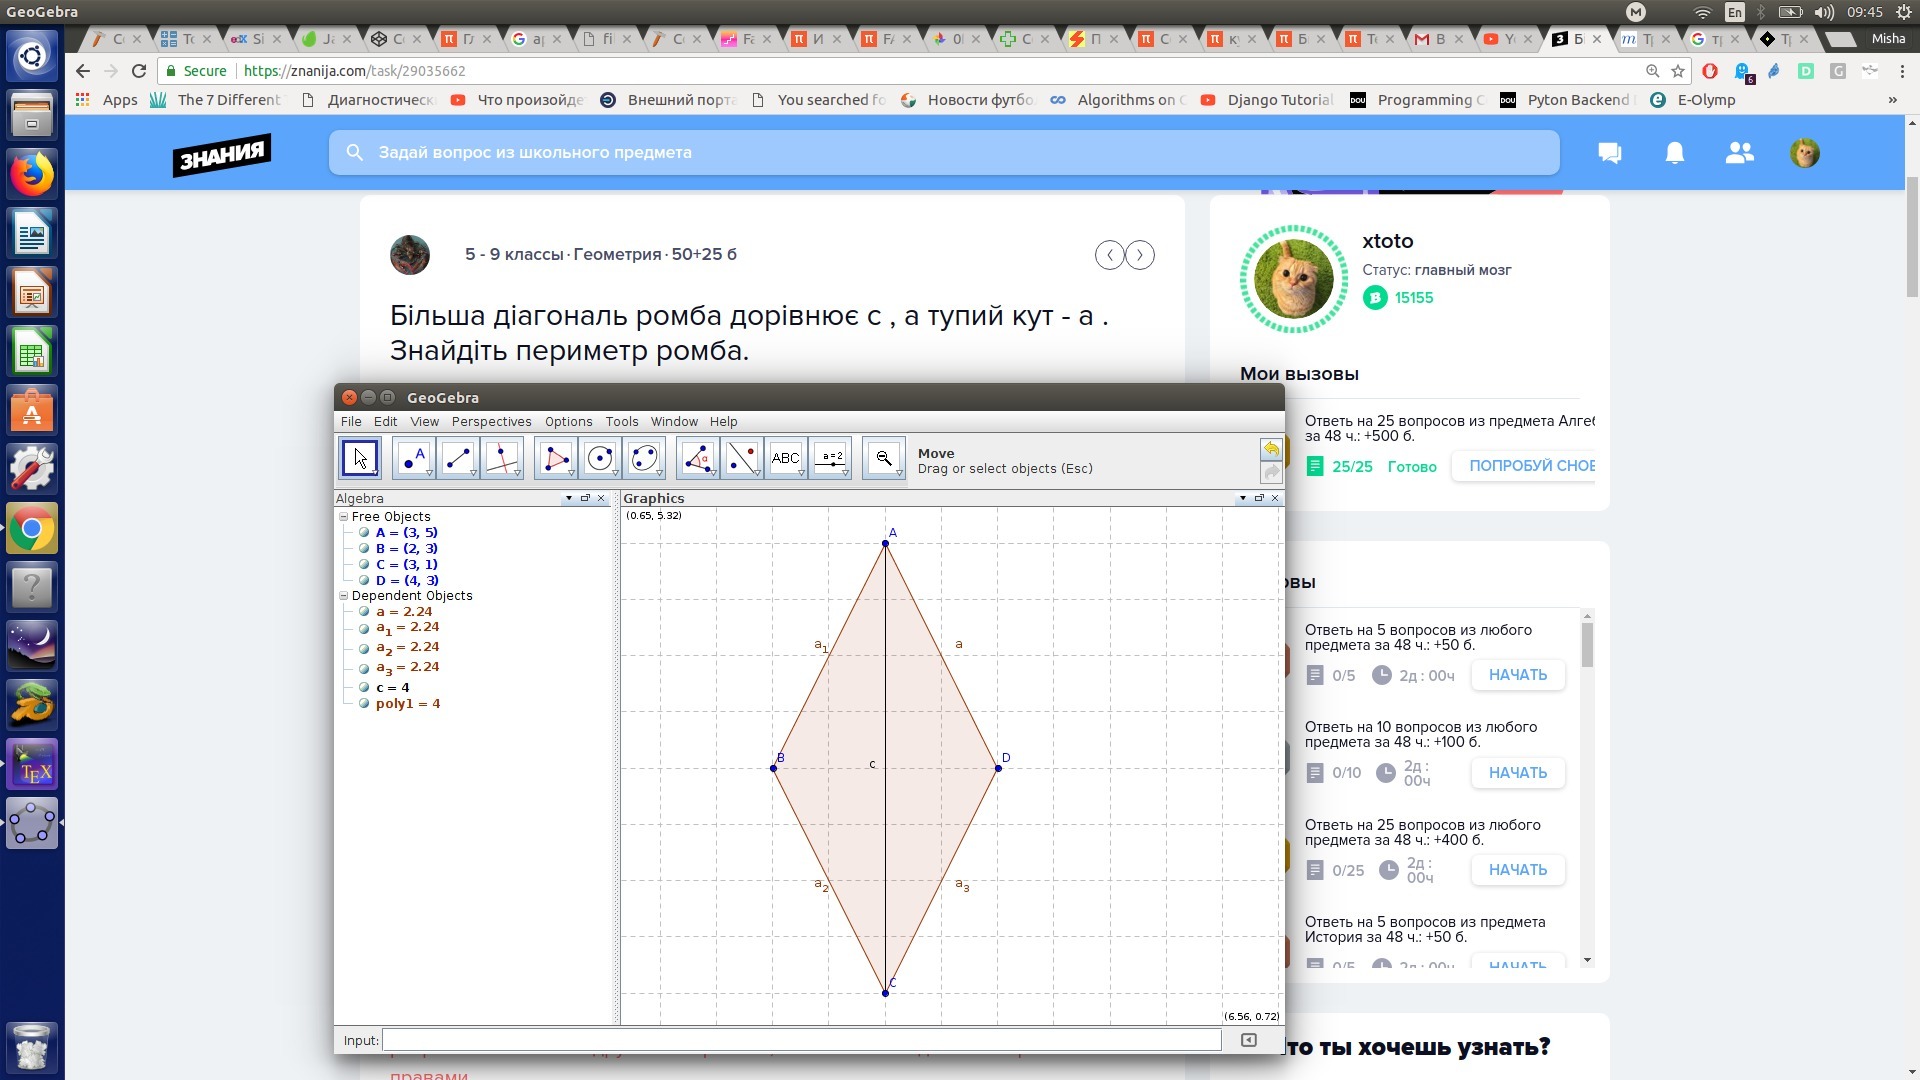Select the Slider a=2 tool

click(x=830, y=459)
